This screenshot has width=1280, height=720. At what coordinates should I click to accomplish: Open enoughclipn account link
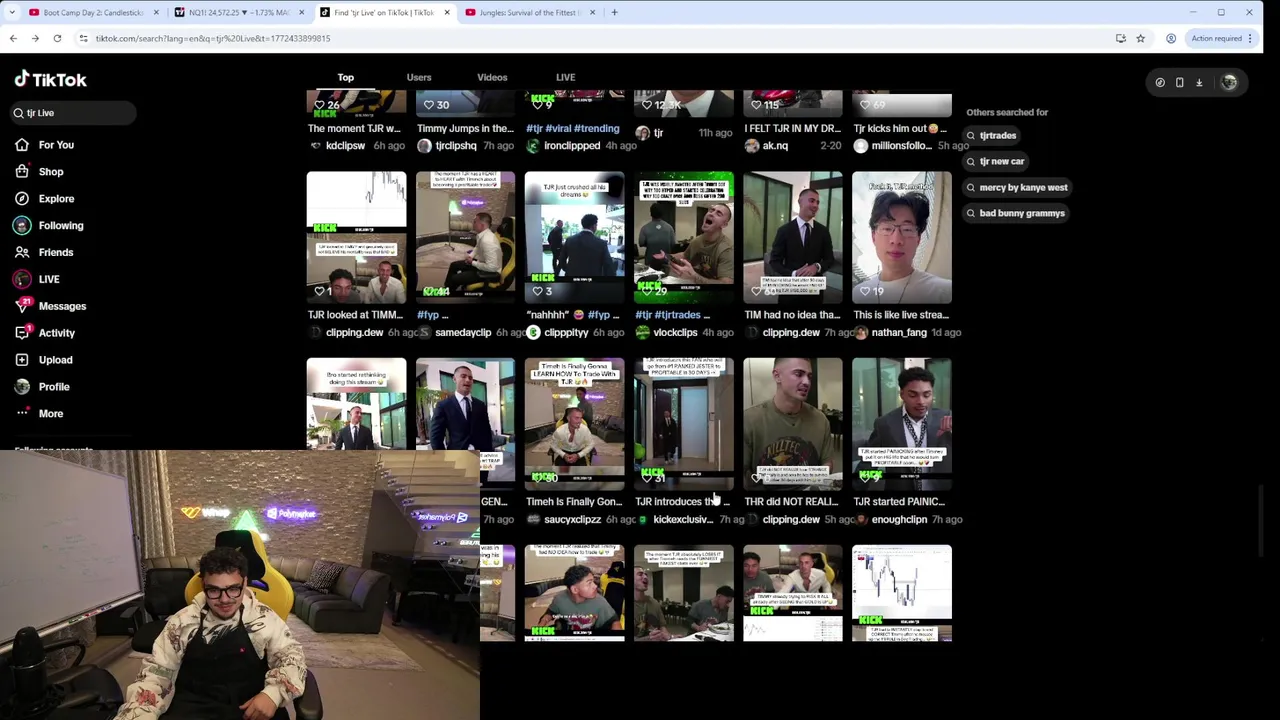click(x=899, y=520)
